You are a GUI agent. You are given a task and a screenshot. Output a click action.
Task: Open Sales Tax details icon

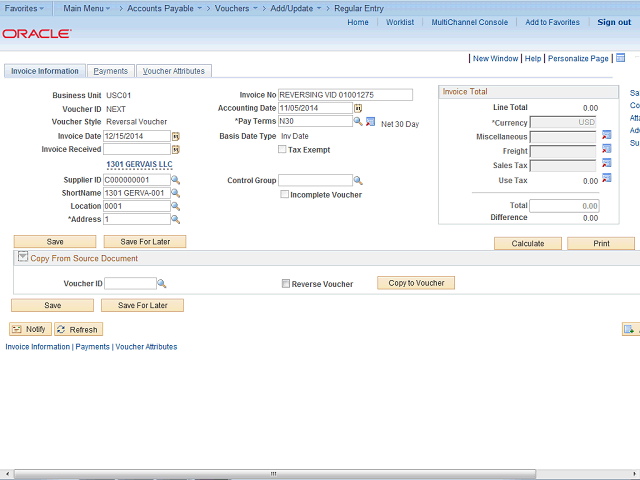(607, 163)
